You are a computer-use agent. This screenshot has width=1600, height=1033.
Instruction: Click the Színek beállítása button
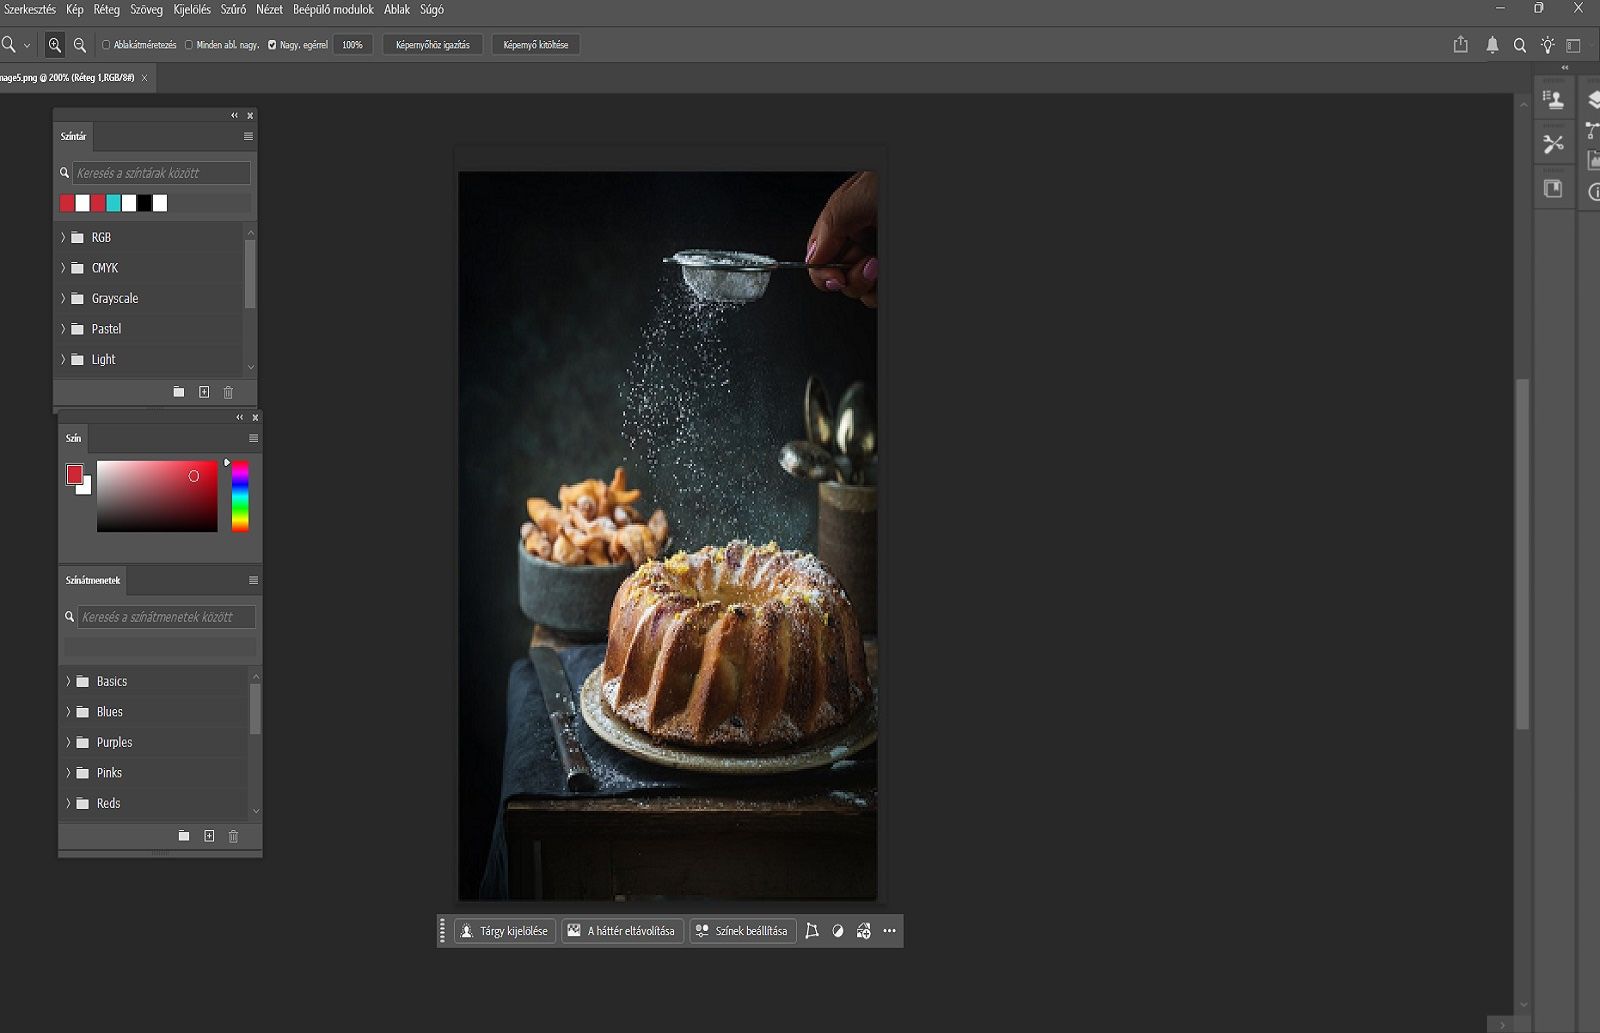point(743,931)
